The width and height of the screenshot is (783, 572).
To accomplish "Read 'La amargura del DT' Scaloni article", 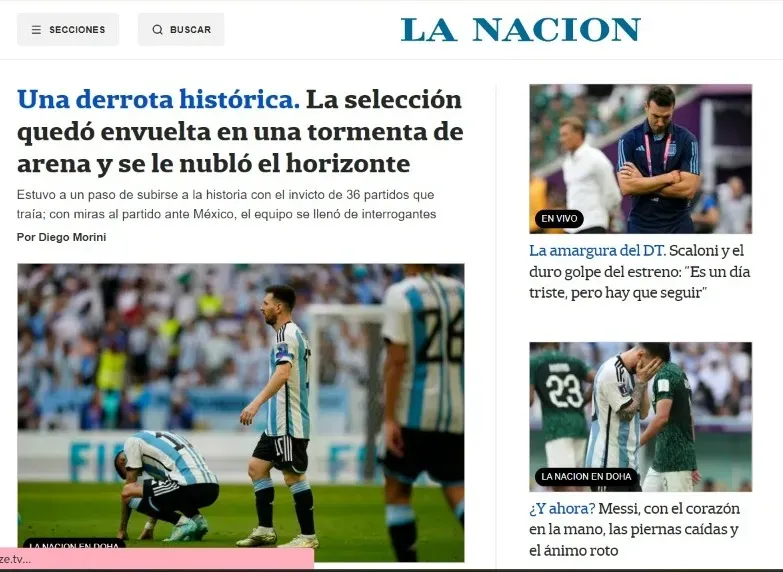I will pyautogui.click(x=640, y=271).
